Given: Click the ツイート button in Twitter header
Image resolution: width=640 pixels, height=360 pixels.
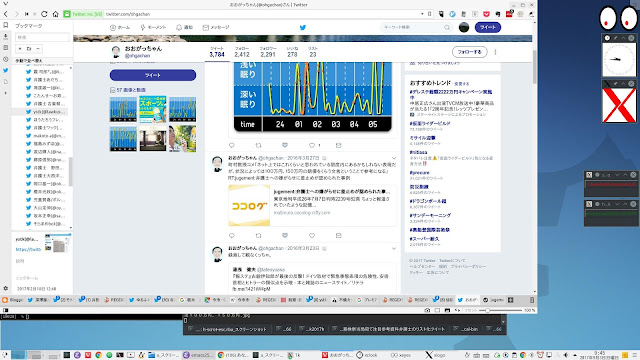Looking at the screenshot, I should coord(488,27).
